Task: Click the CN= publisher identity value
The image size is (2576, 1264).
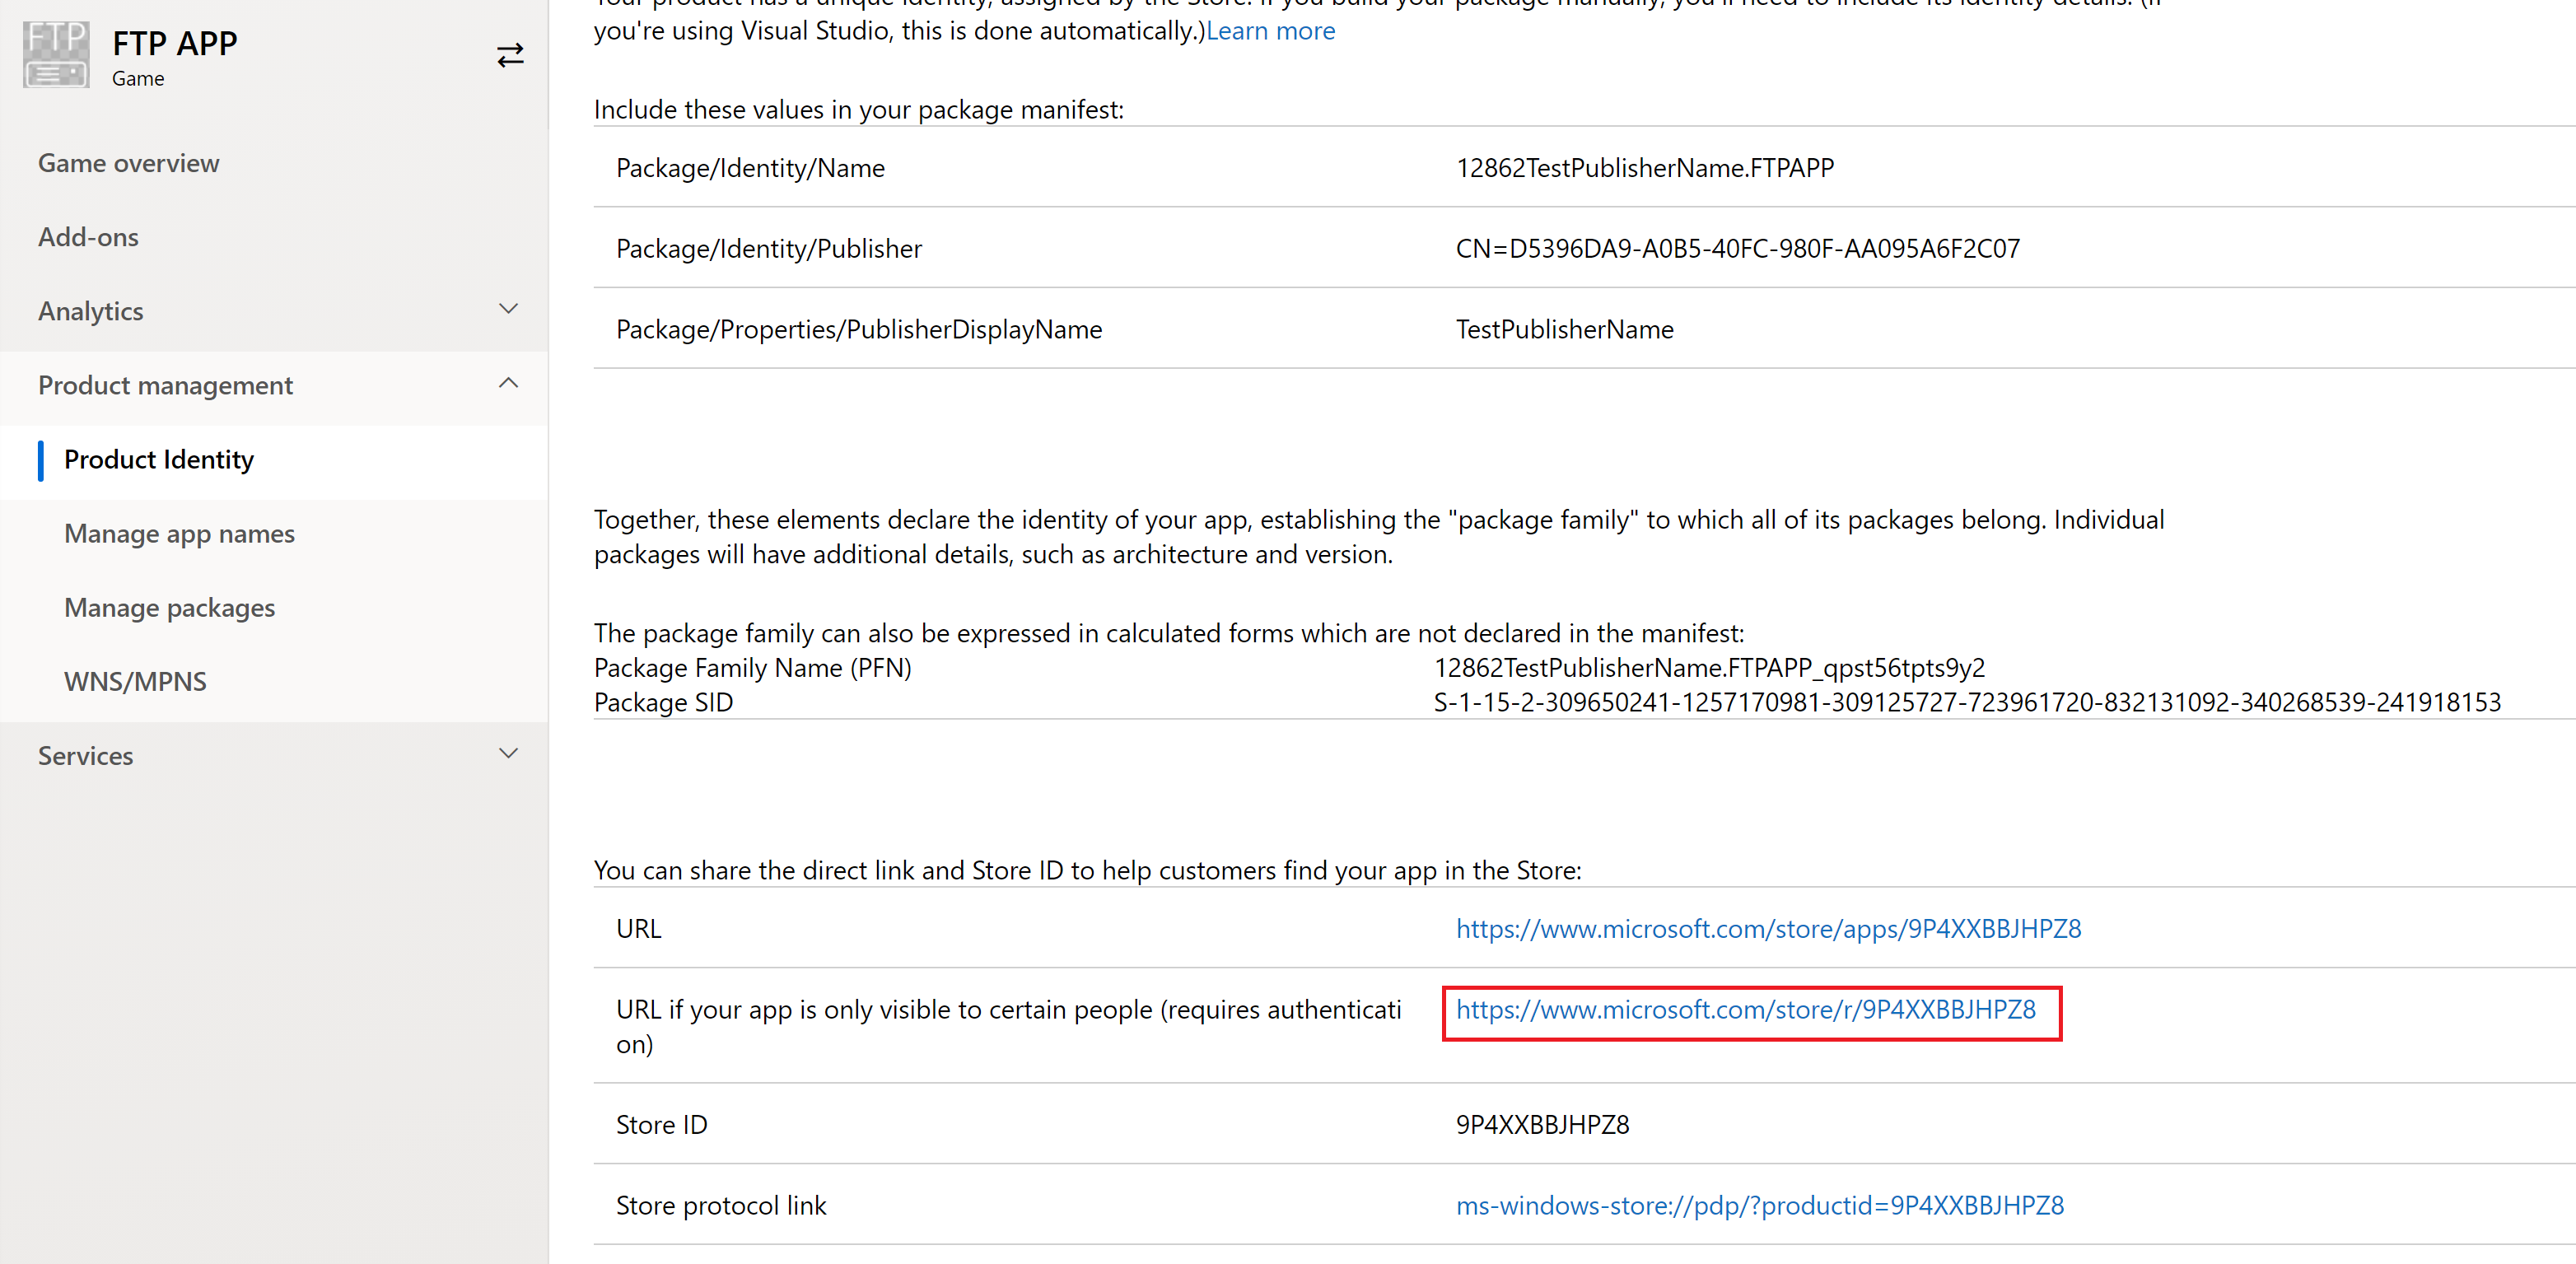Action: (x=1737, y=248)
